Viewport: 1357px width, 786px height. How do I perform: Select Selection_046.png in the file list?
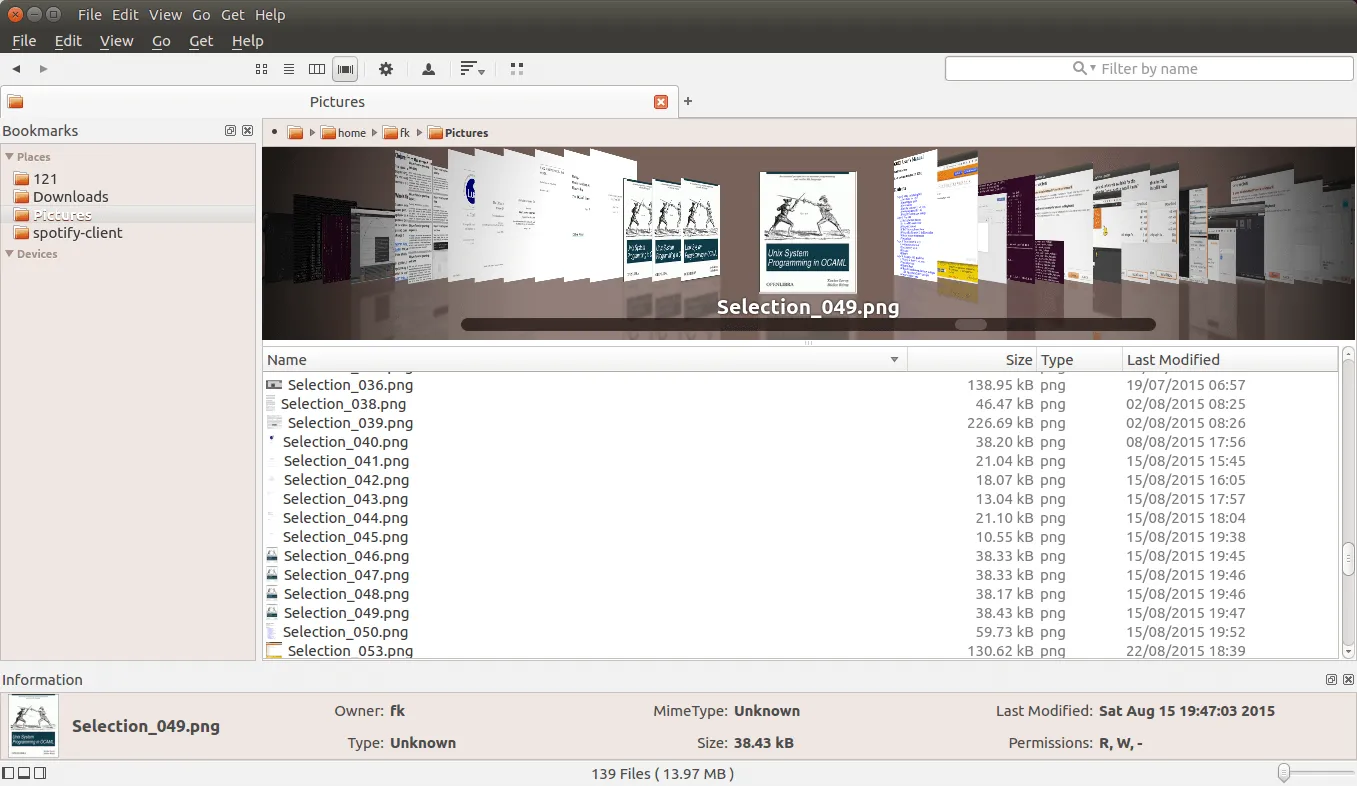click(x=345, y=556)
